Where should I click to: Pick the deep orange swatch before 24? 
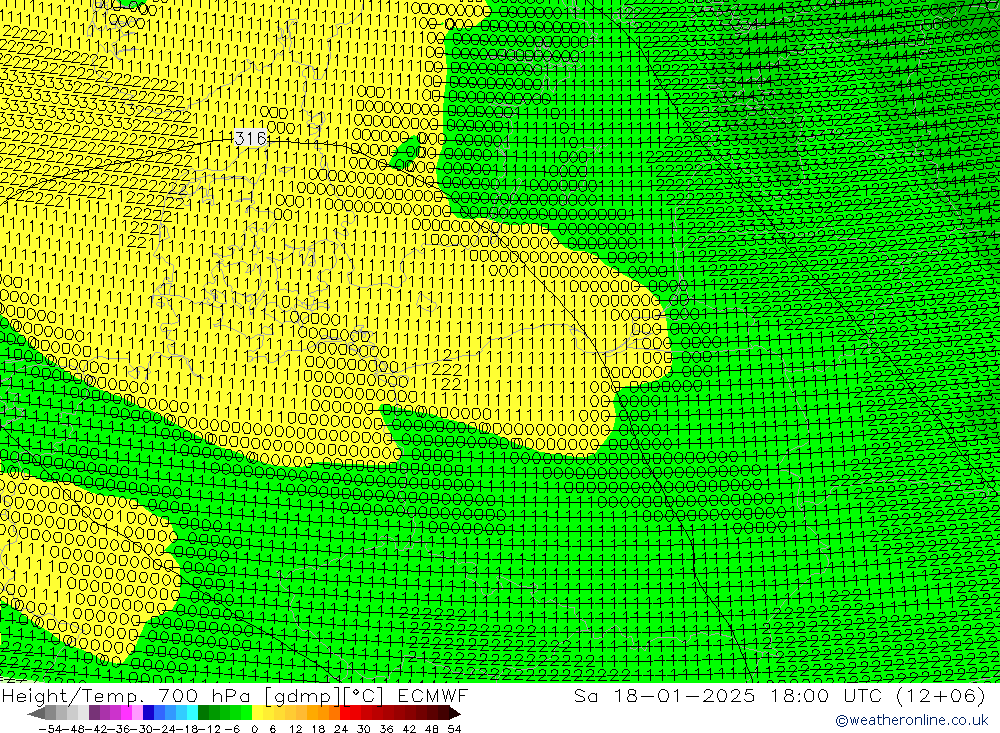(x=334, y=713)
